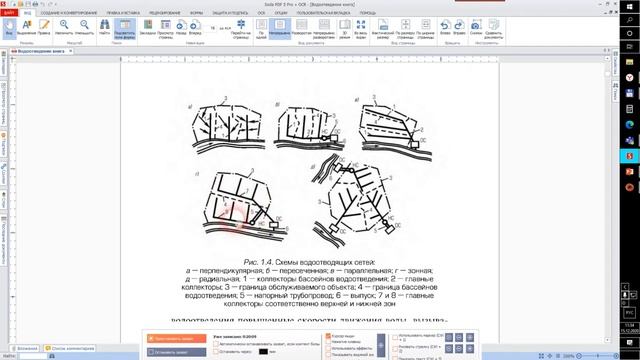This screenshot has height=360, width=640.
Task: Fit page to window size
Action: [x=405, y=29]
